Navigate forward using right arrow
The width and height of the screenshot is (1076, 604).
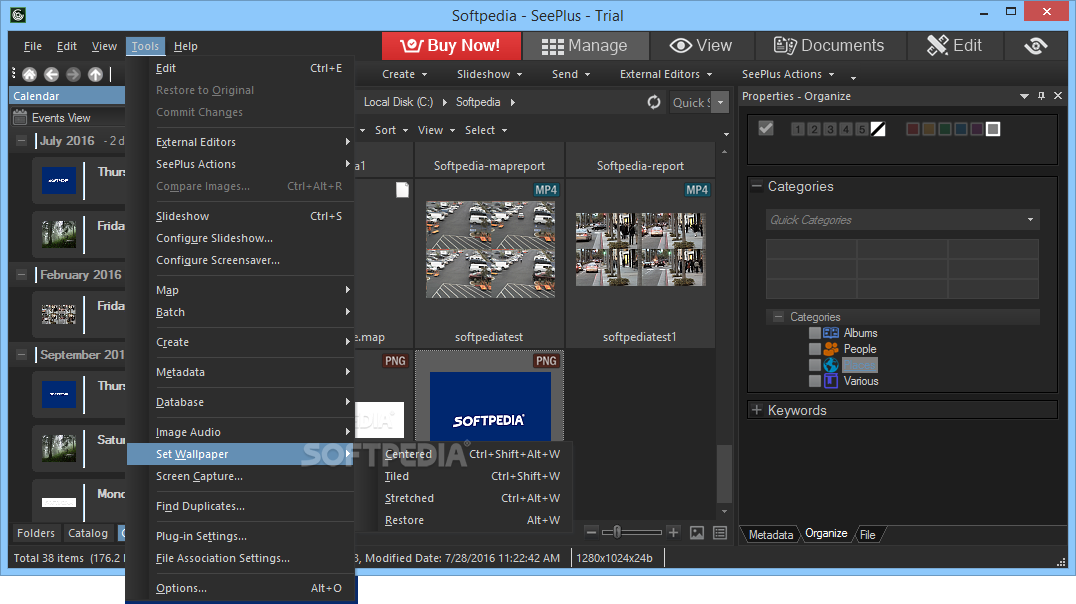(x=73, y=74)
